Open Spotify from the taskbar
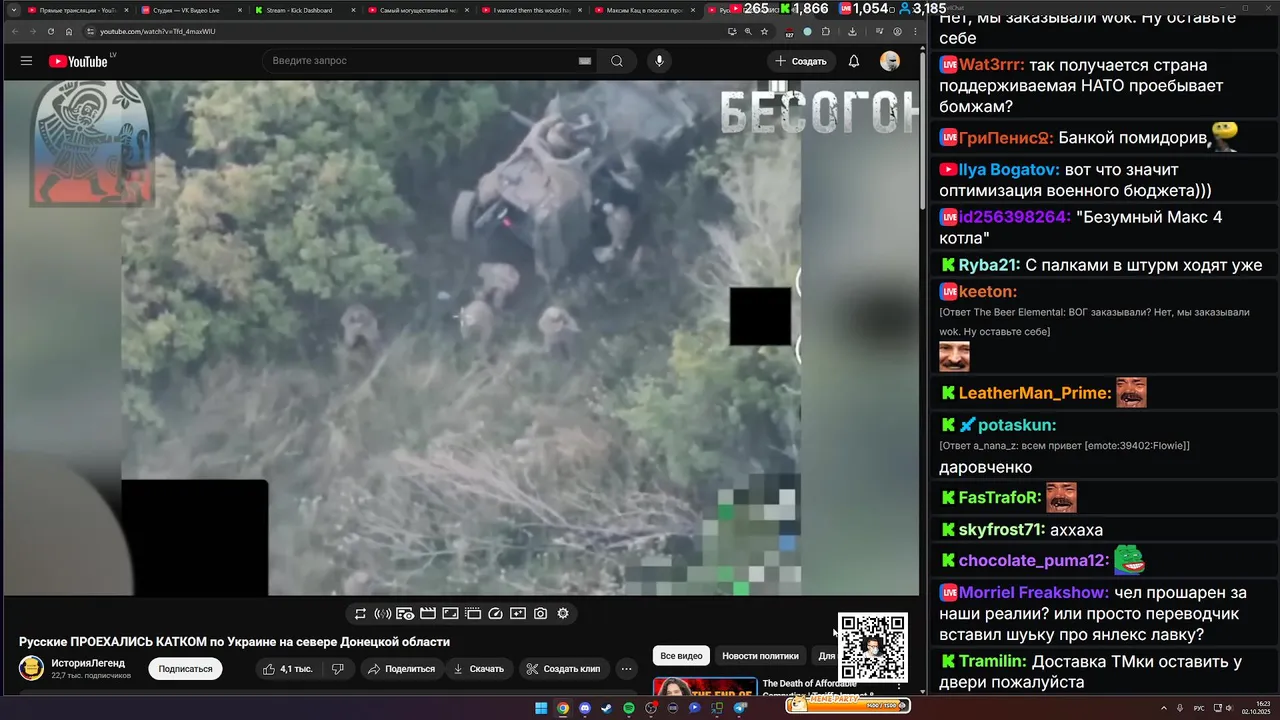The height and width of the screenshot is (720, 1280). pyautogui.click(x=629, y=708)
